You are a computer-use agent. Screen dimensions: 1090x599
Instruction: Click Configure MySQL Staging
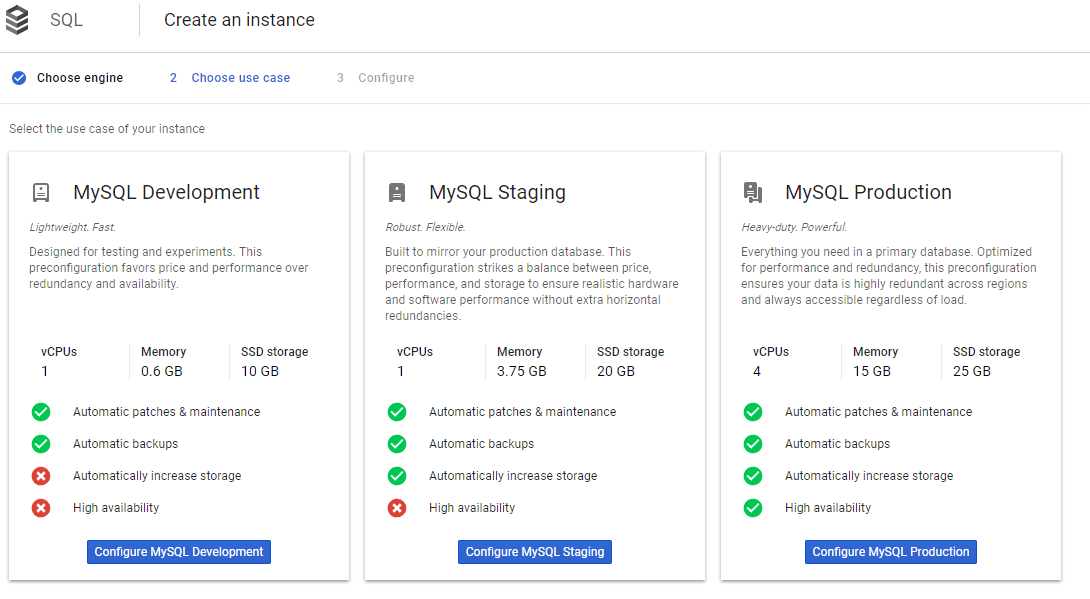[534, 551]
